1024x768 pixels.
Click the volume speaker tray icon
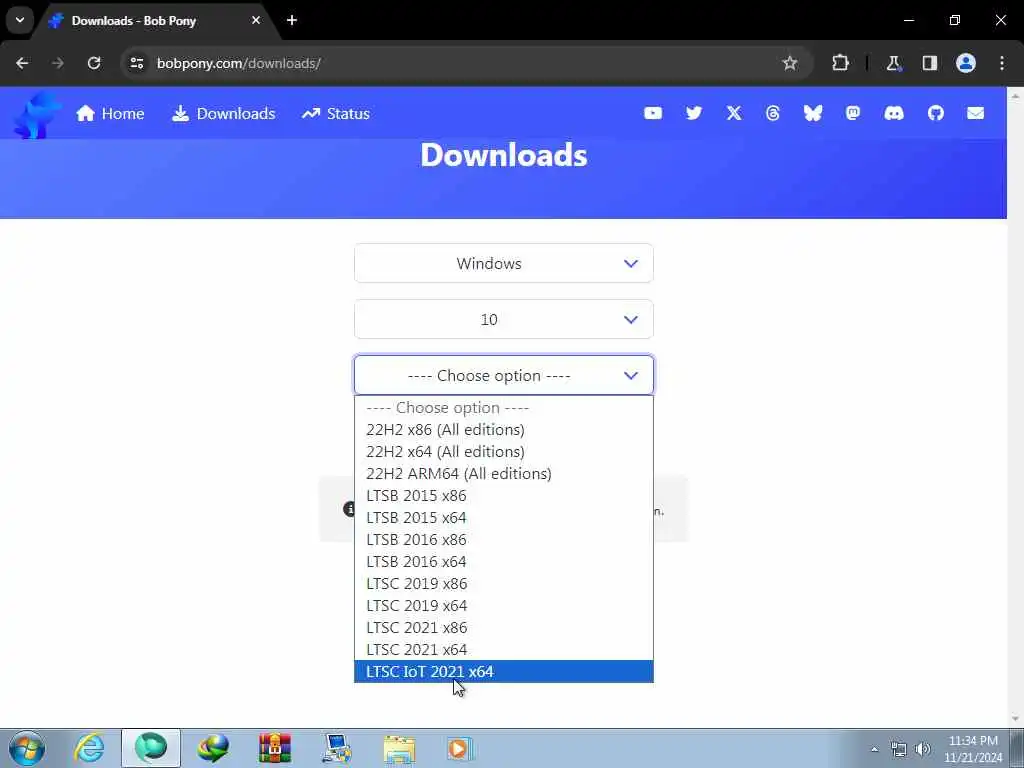coord(922,749)
